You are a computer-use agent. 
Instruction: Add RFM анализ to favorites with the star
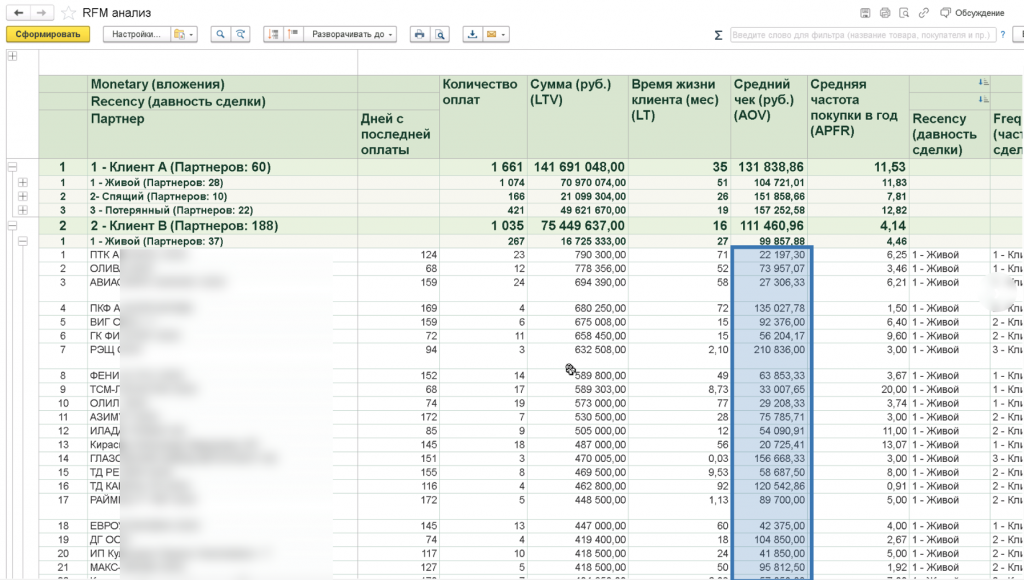coord(68,13)
